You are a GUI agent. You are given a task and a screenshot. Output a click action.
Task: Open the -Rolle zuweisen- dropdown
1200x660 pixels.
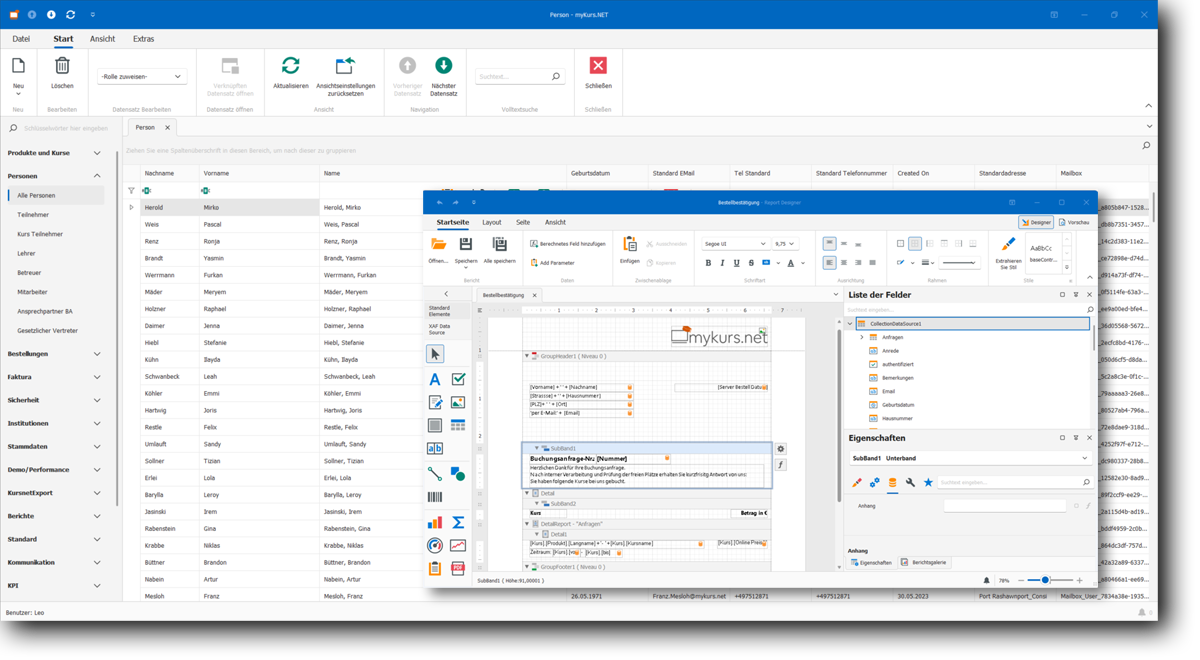(142, 76)
